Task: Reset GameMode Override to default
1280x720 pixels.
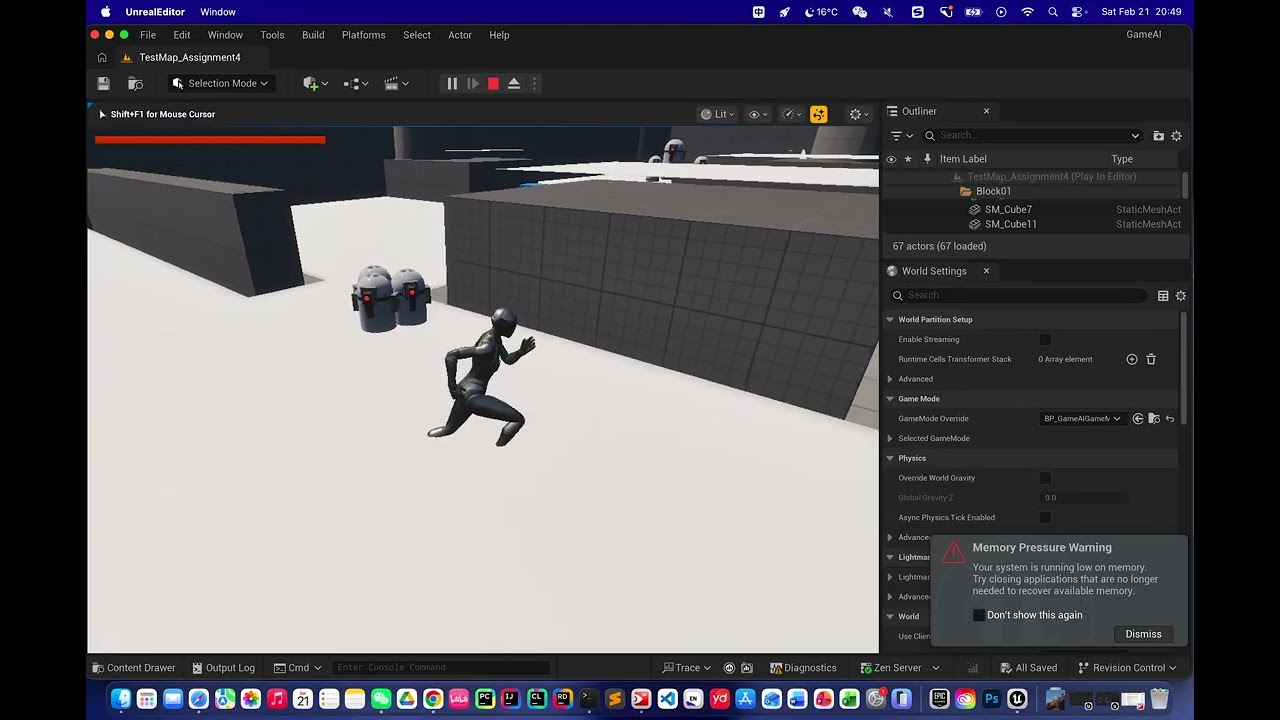Action: (x=1170, y=419)
